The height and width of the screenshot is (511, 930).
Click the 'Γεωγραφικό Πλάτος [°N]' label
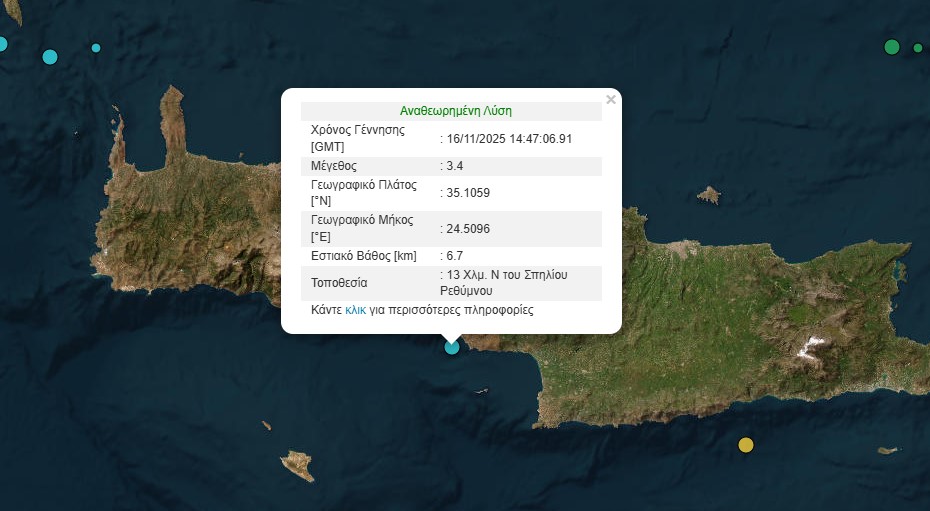(364, 193)
